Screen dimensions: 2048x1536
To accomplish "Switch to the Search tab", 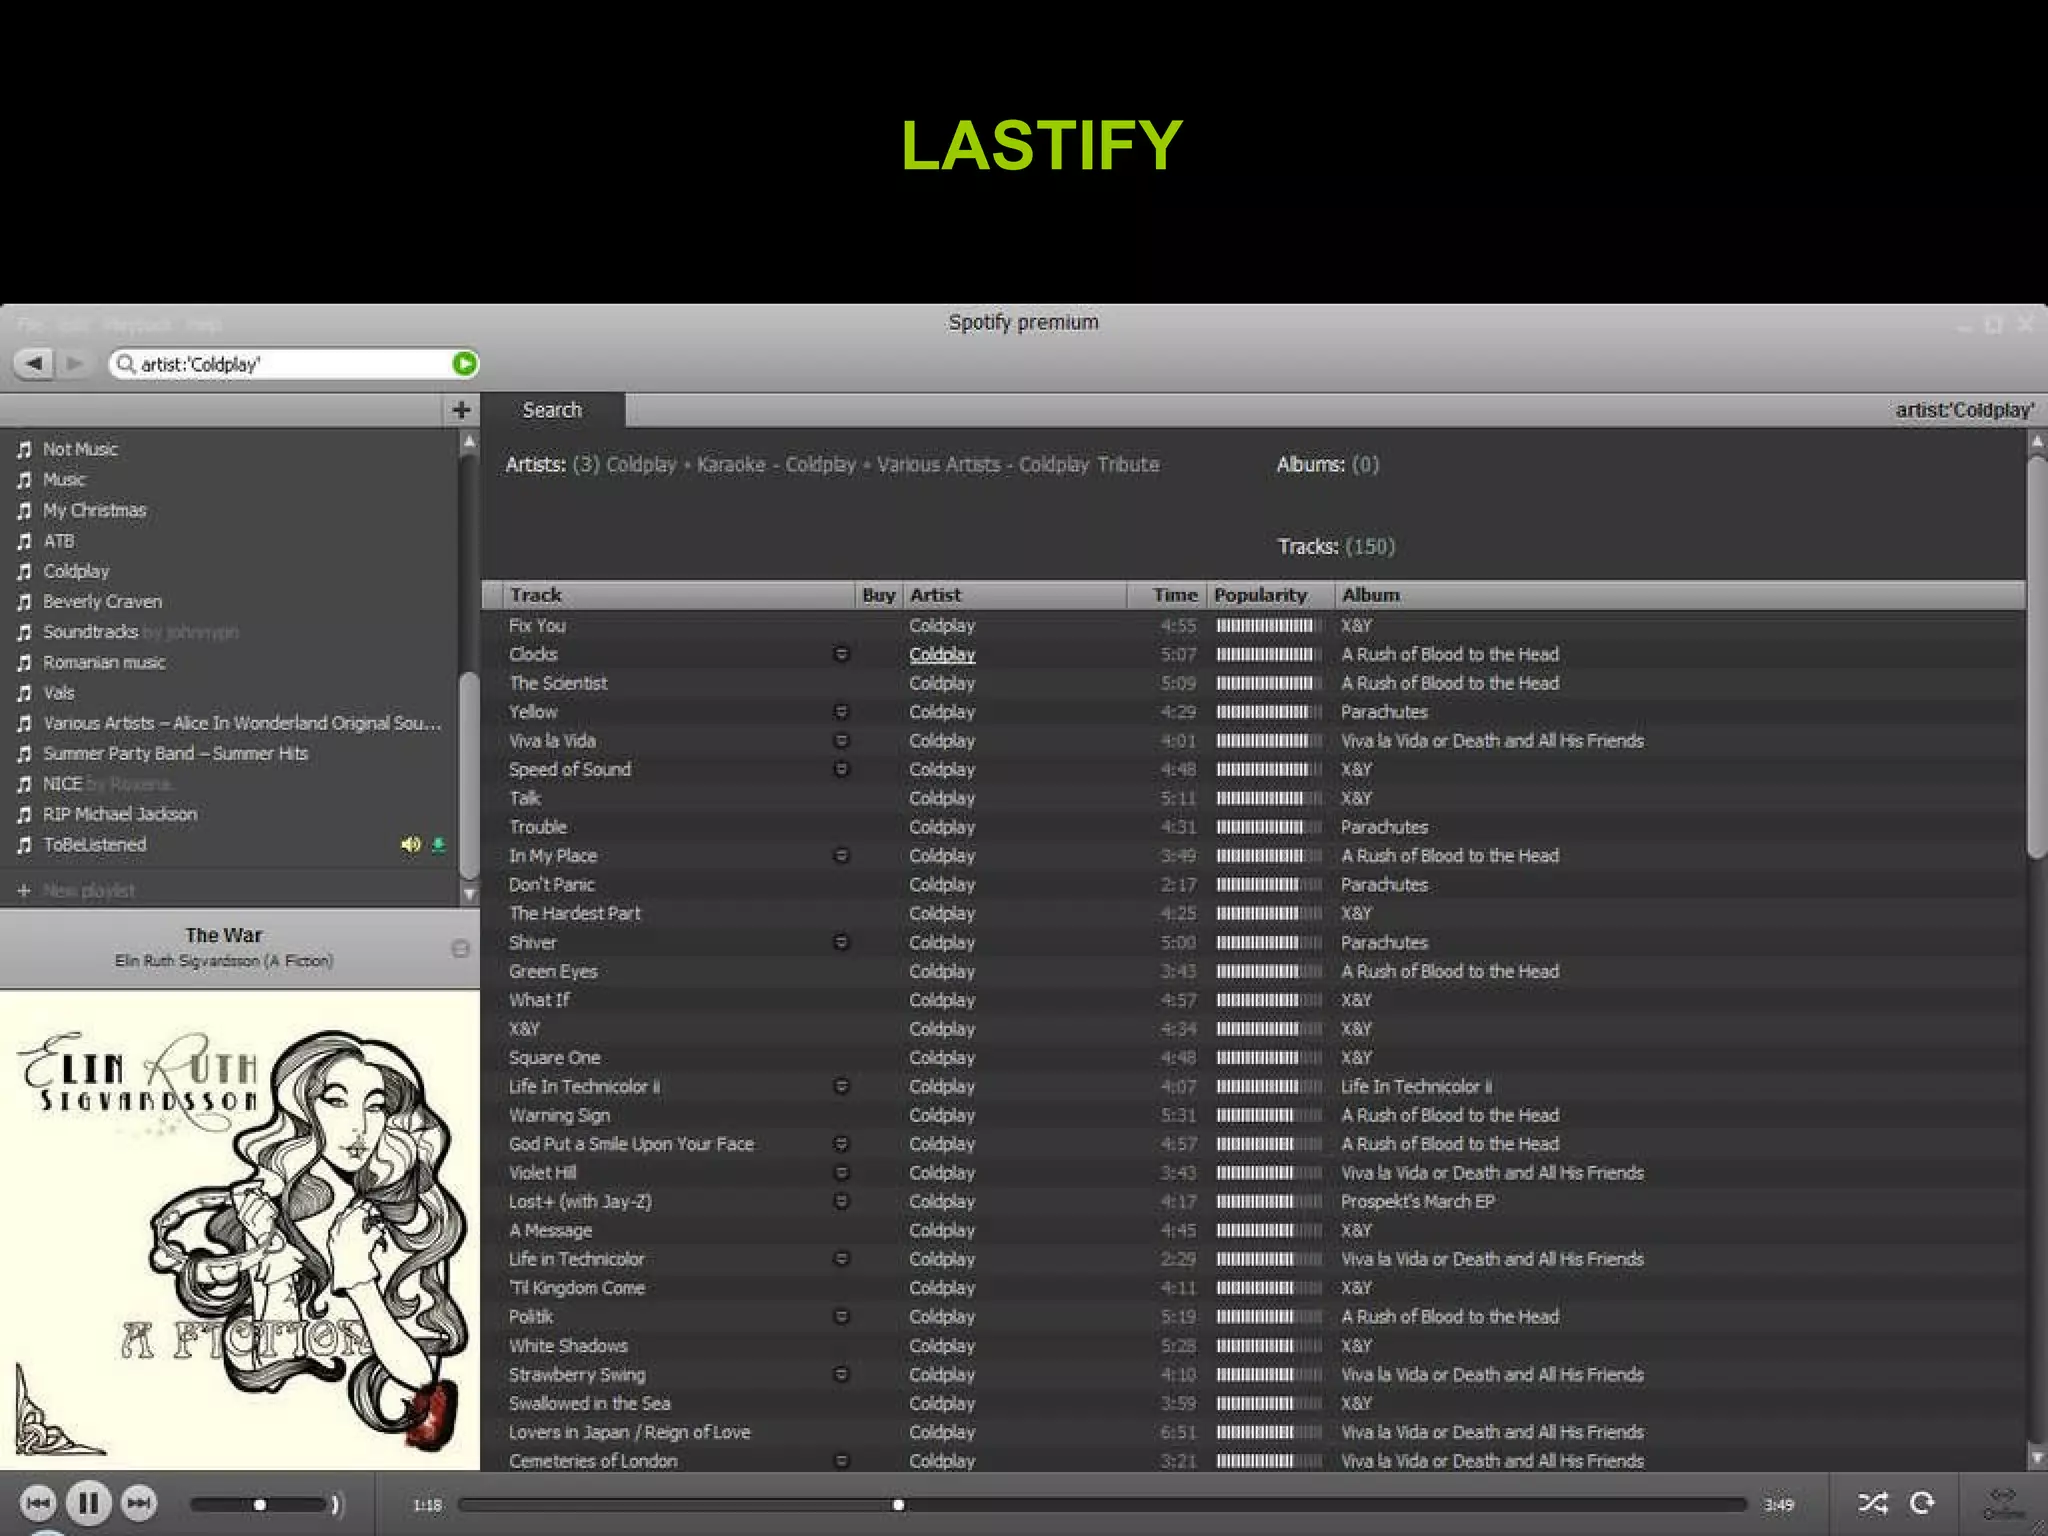I will click(552, 410).
